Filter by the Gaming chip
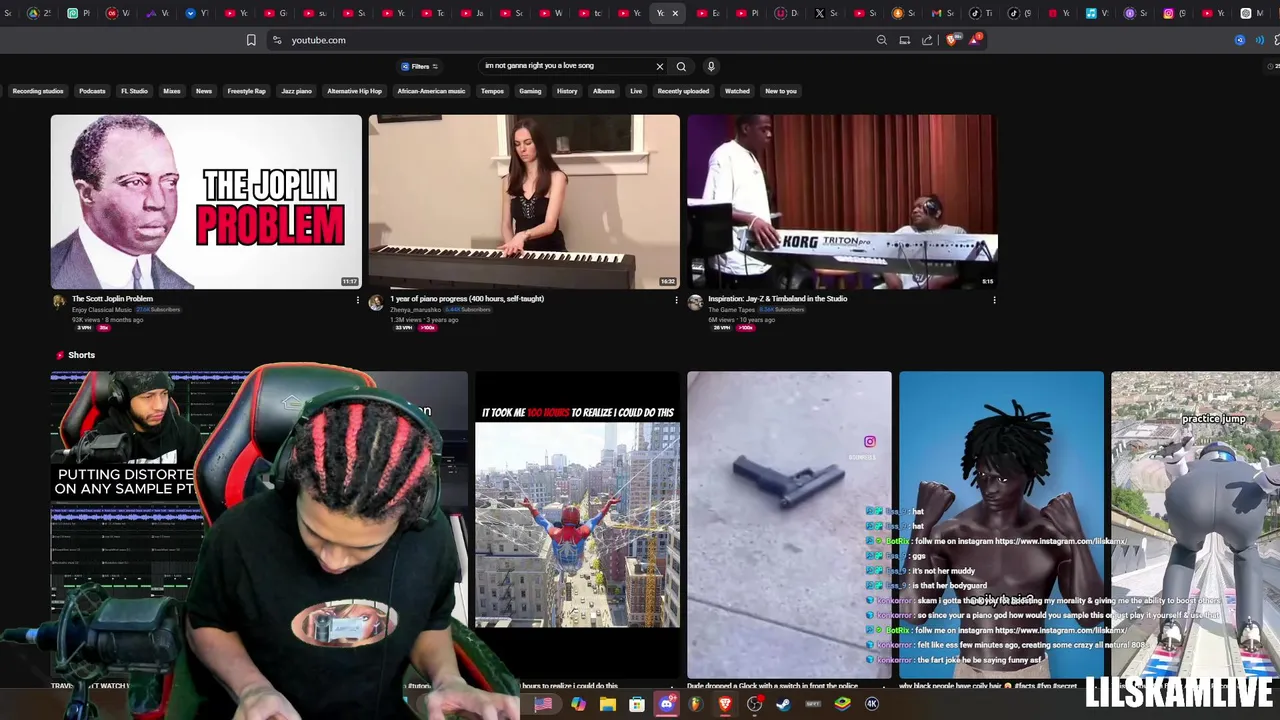This screenshot has width=1280, height=720. click(530, 91)
